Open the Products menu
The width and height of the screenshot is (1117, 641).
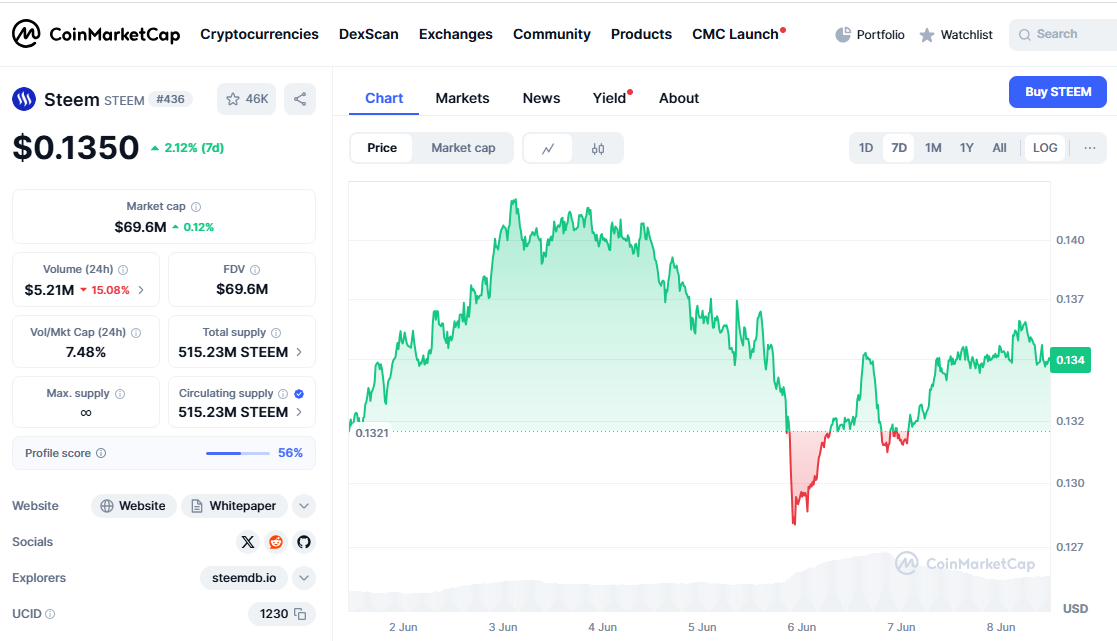click(x=641, y=34)
